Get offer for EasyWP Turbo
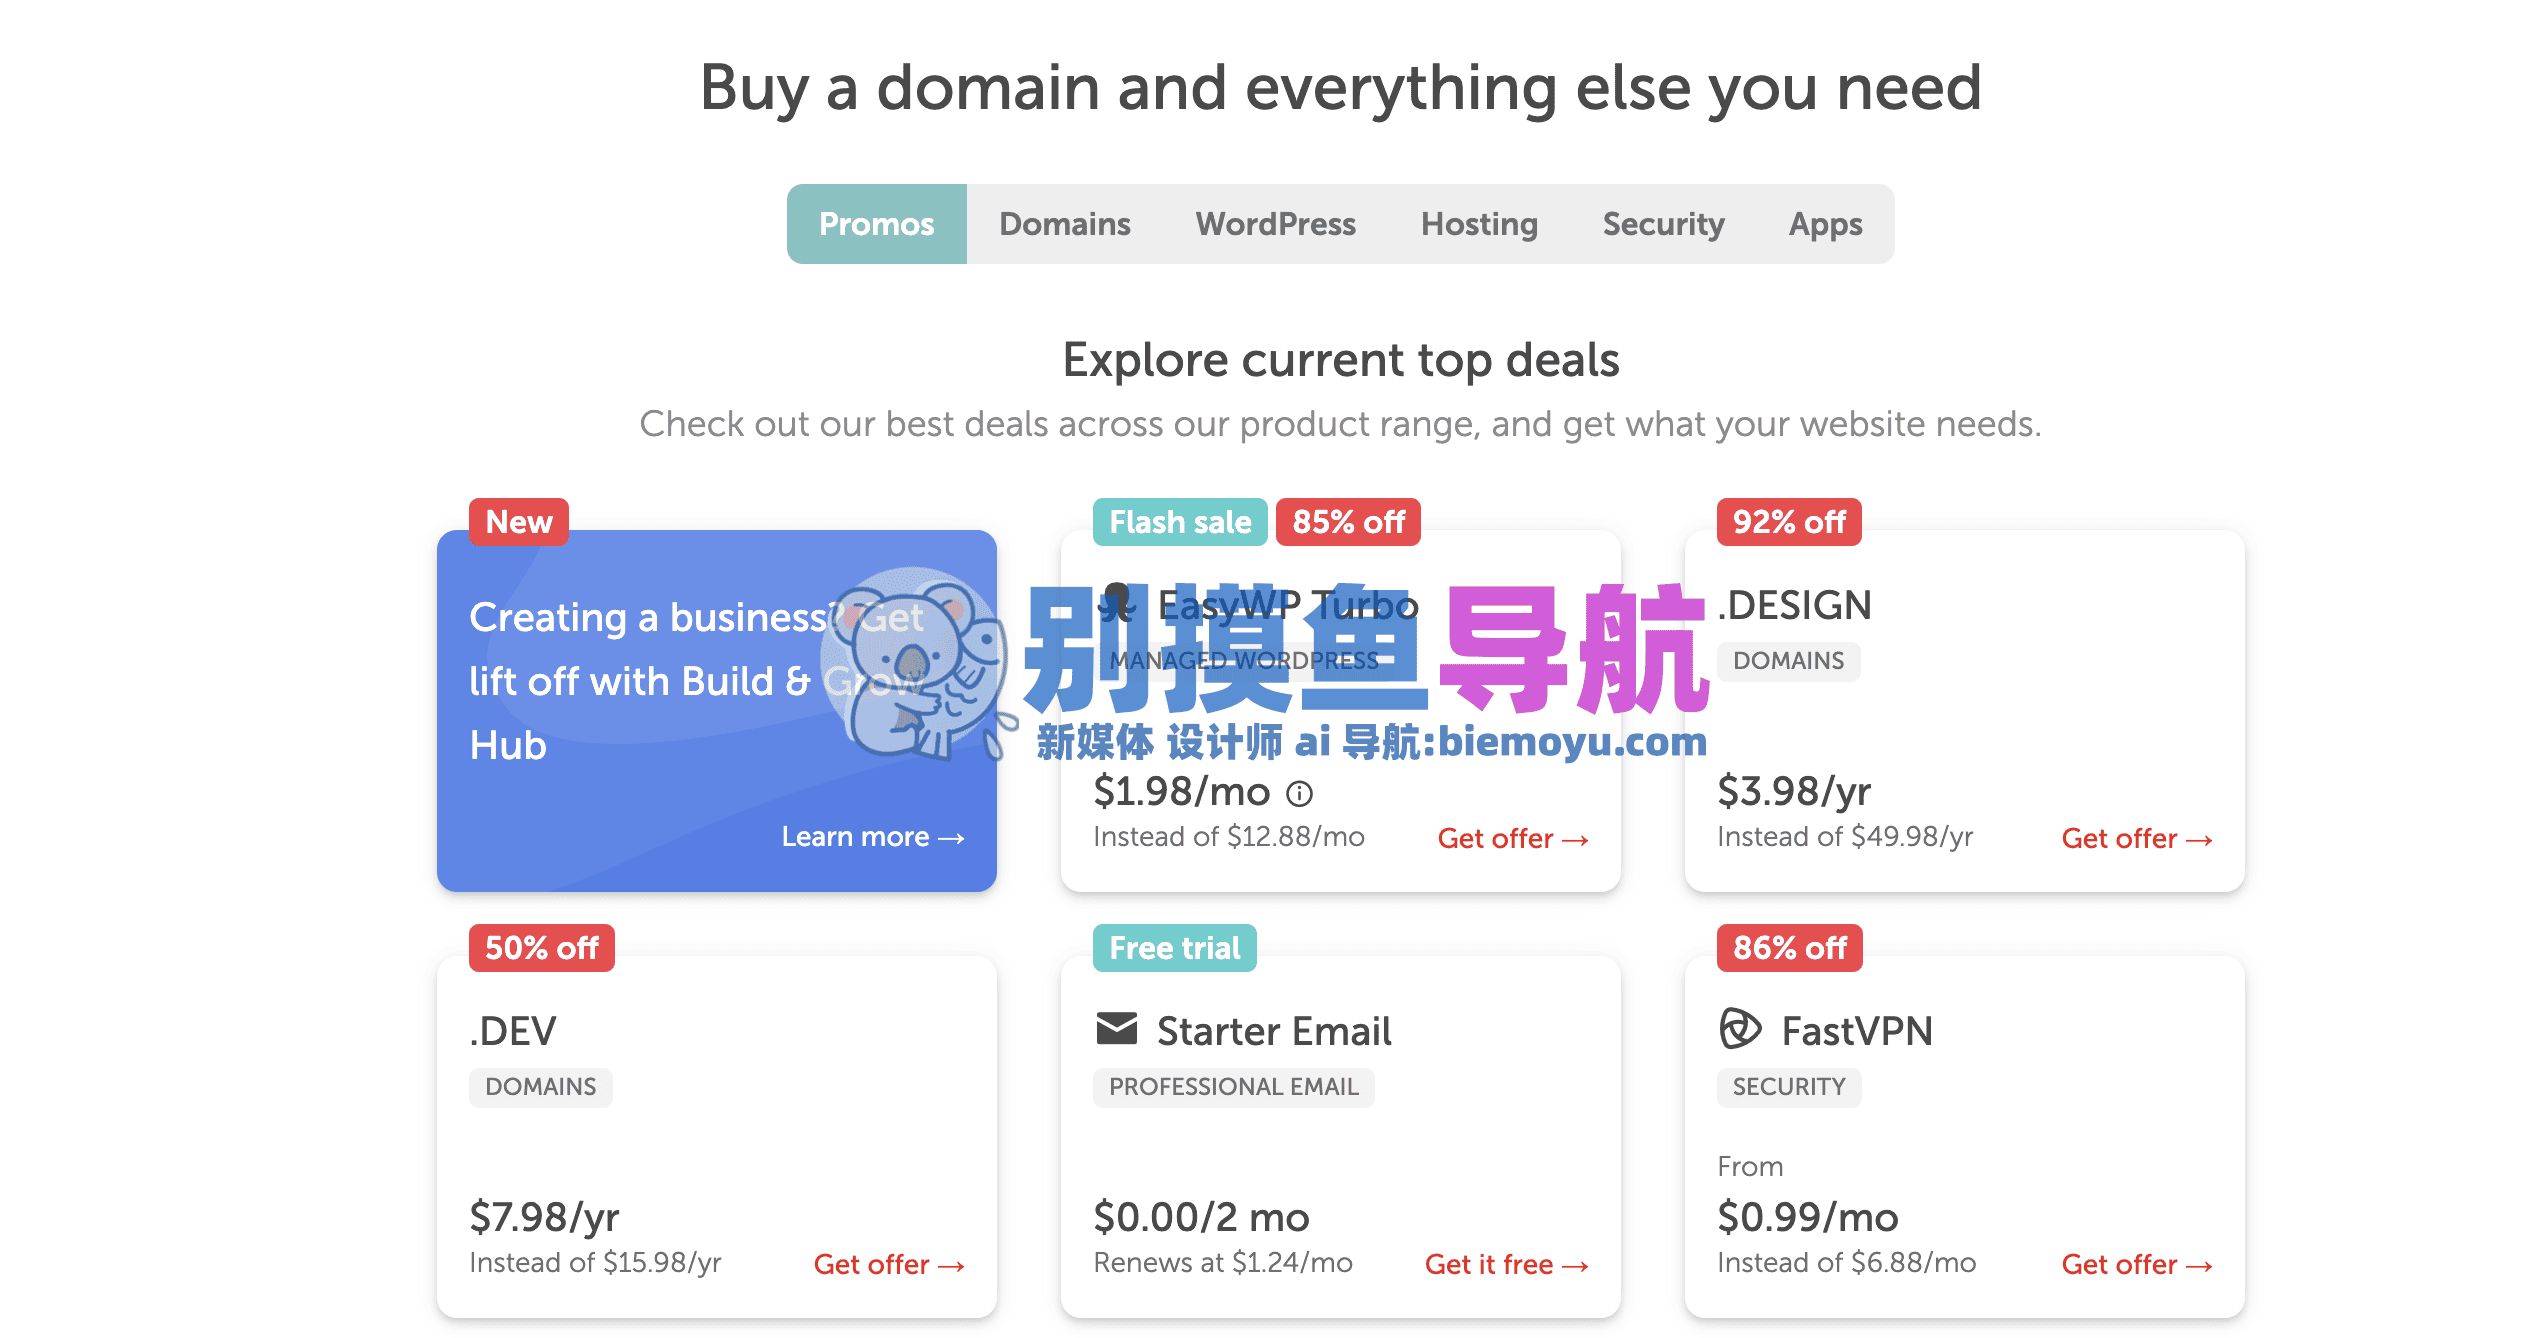The image size is (2540, 1338). [x=1513, y=839]
